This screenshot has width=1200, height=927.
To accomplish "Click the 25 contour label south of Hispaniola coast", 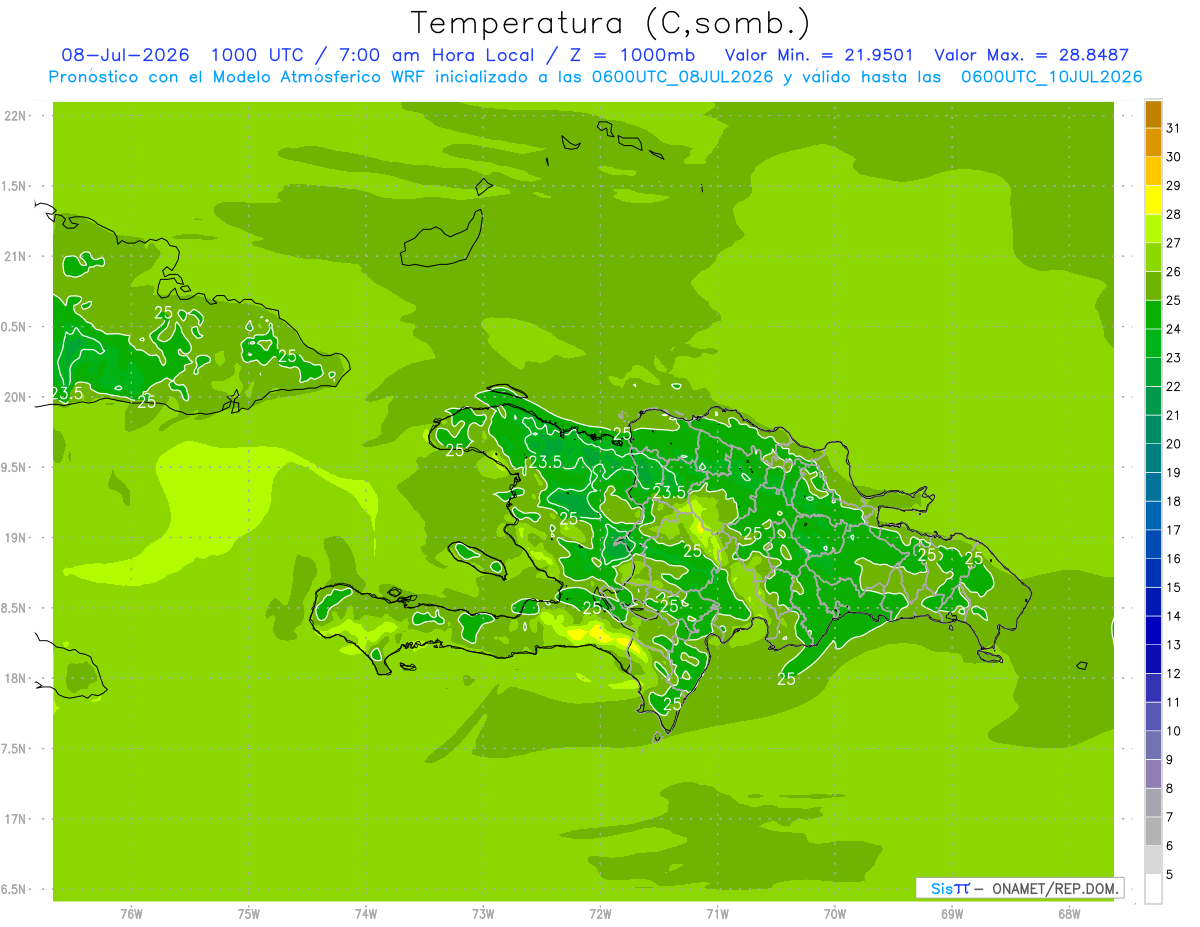I will (x=786, y=679).
